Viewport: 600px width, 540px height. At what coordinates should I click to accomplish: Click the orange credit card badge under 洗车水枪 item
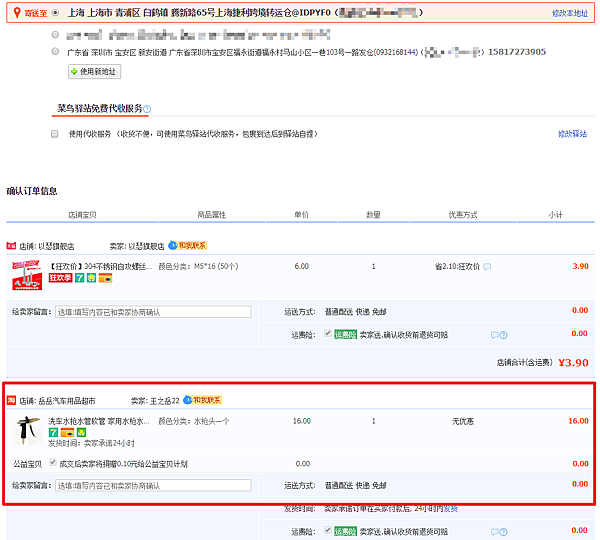click(67, 432)
